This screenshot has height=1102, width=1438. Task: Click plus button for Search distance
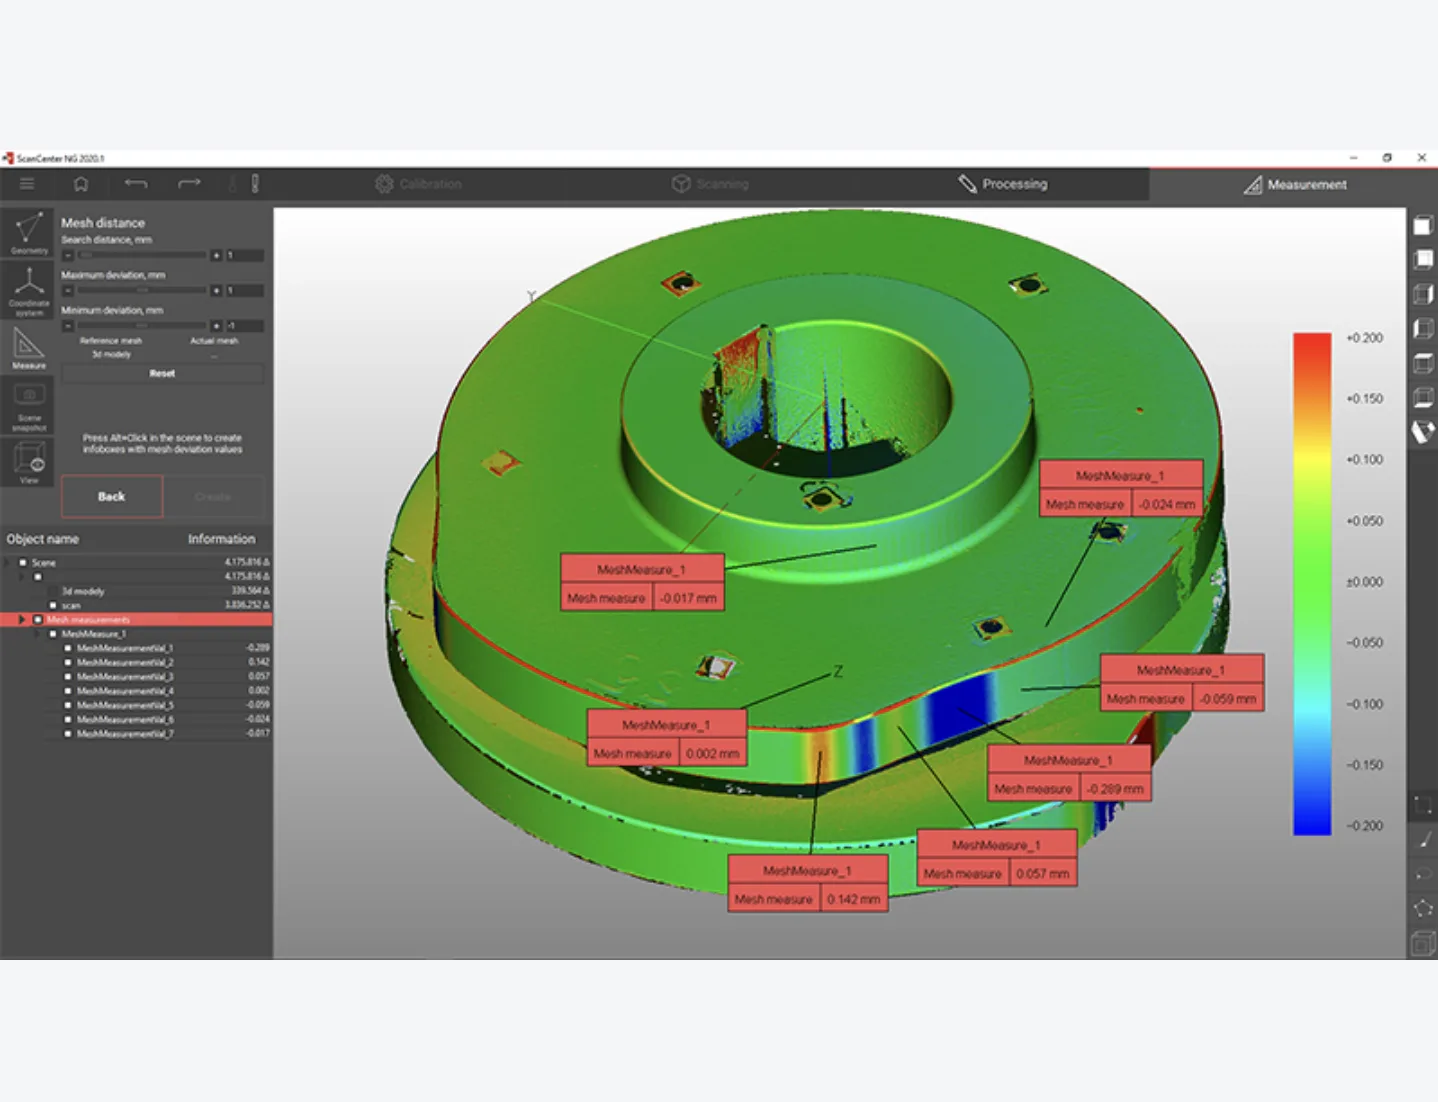(216, 256)
